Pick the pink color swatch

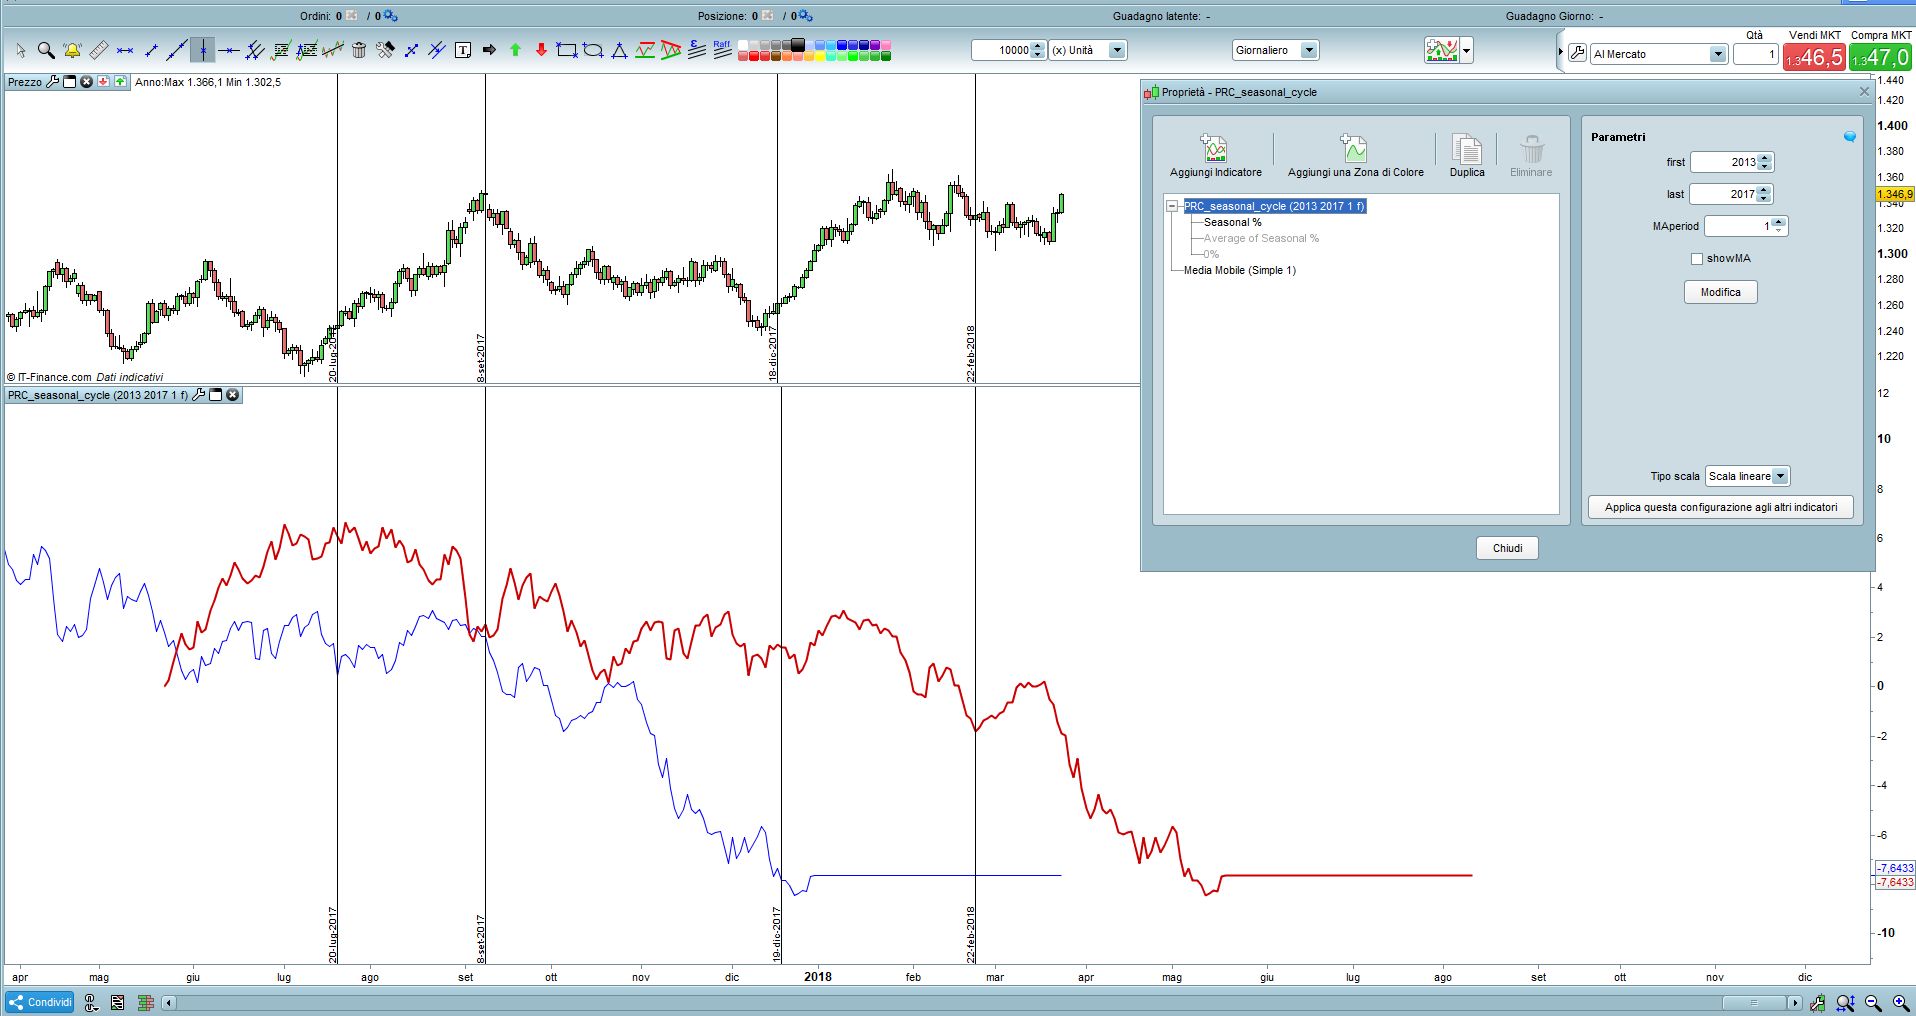[885, 44]
